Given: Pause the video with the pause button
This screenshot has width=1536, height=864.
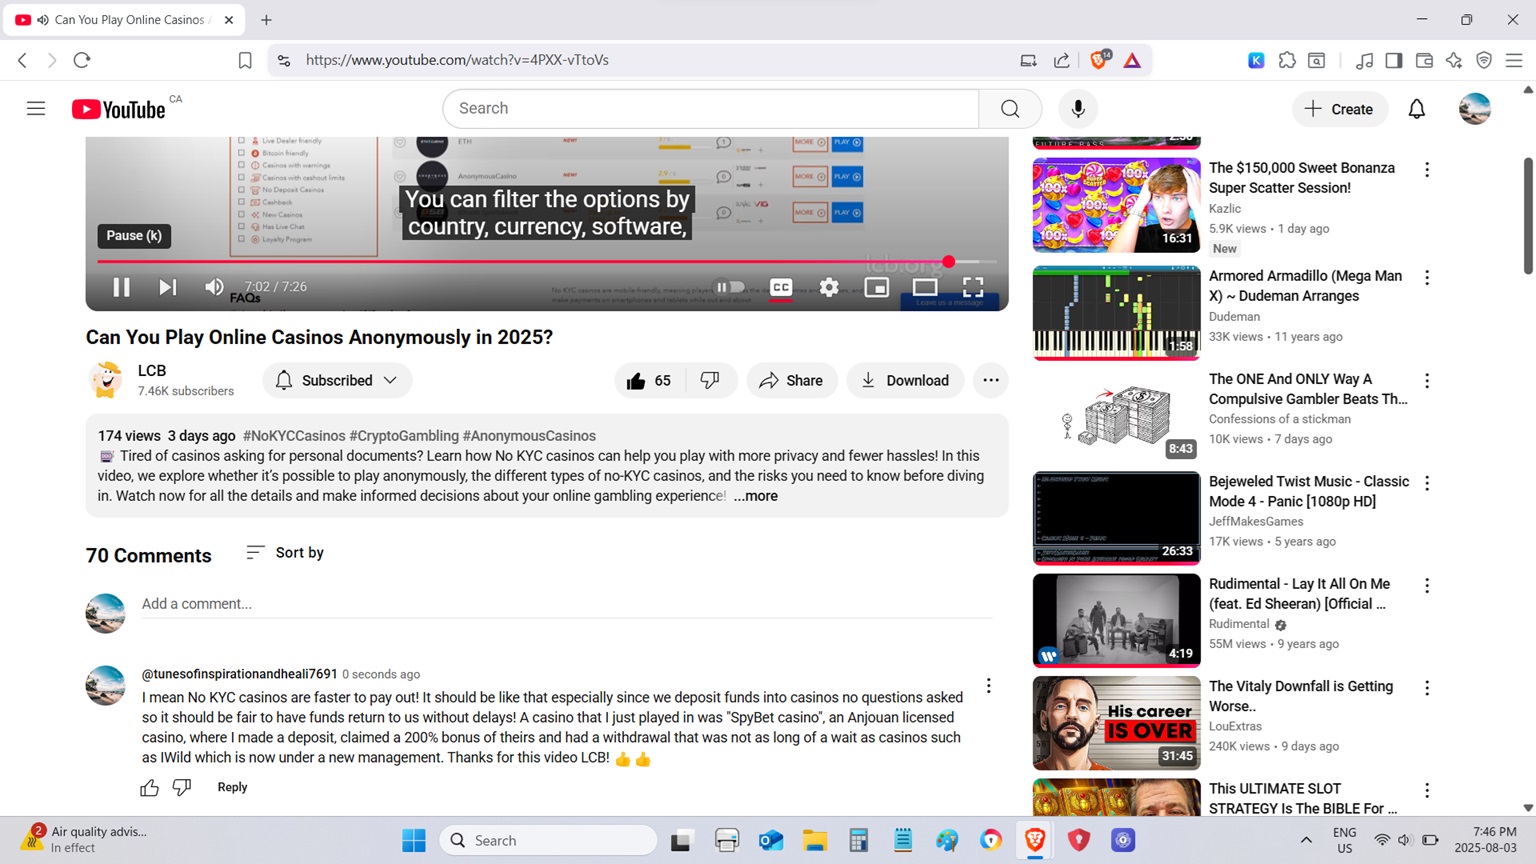Looking at the screenshot, I should 121,287.
